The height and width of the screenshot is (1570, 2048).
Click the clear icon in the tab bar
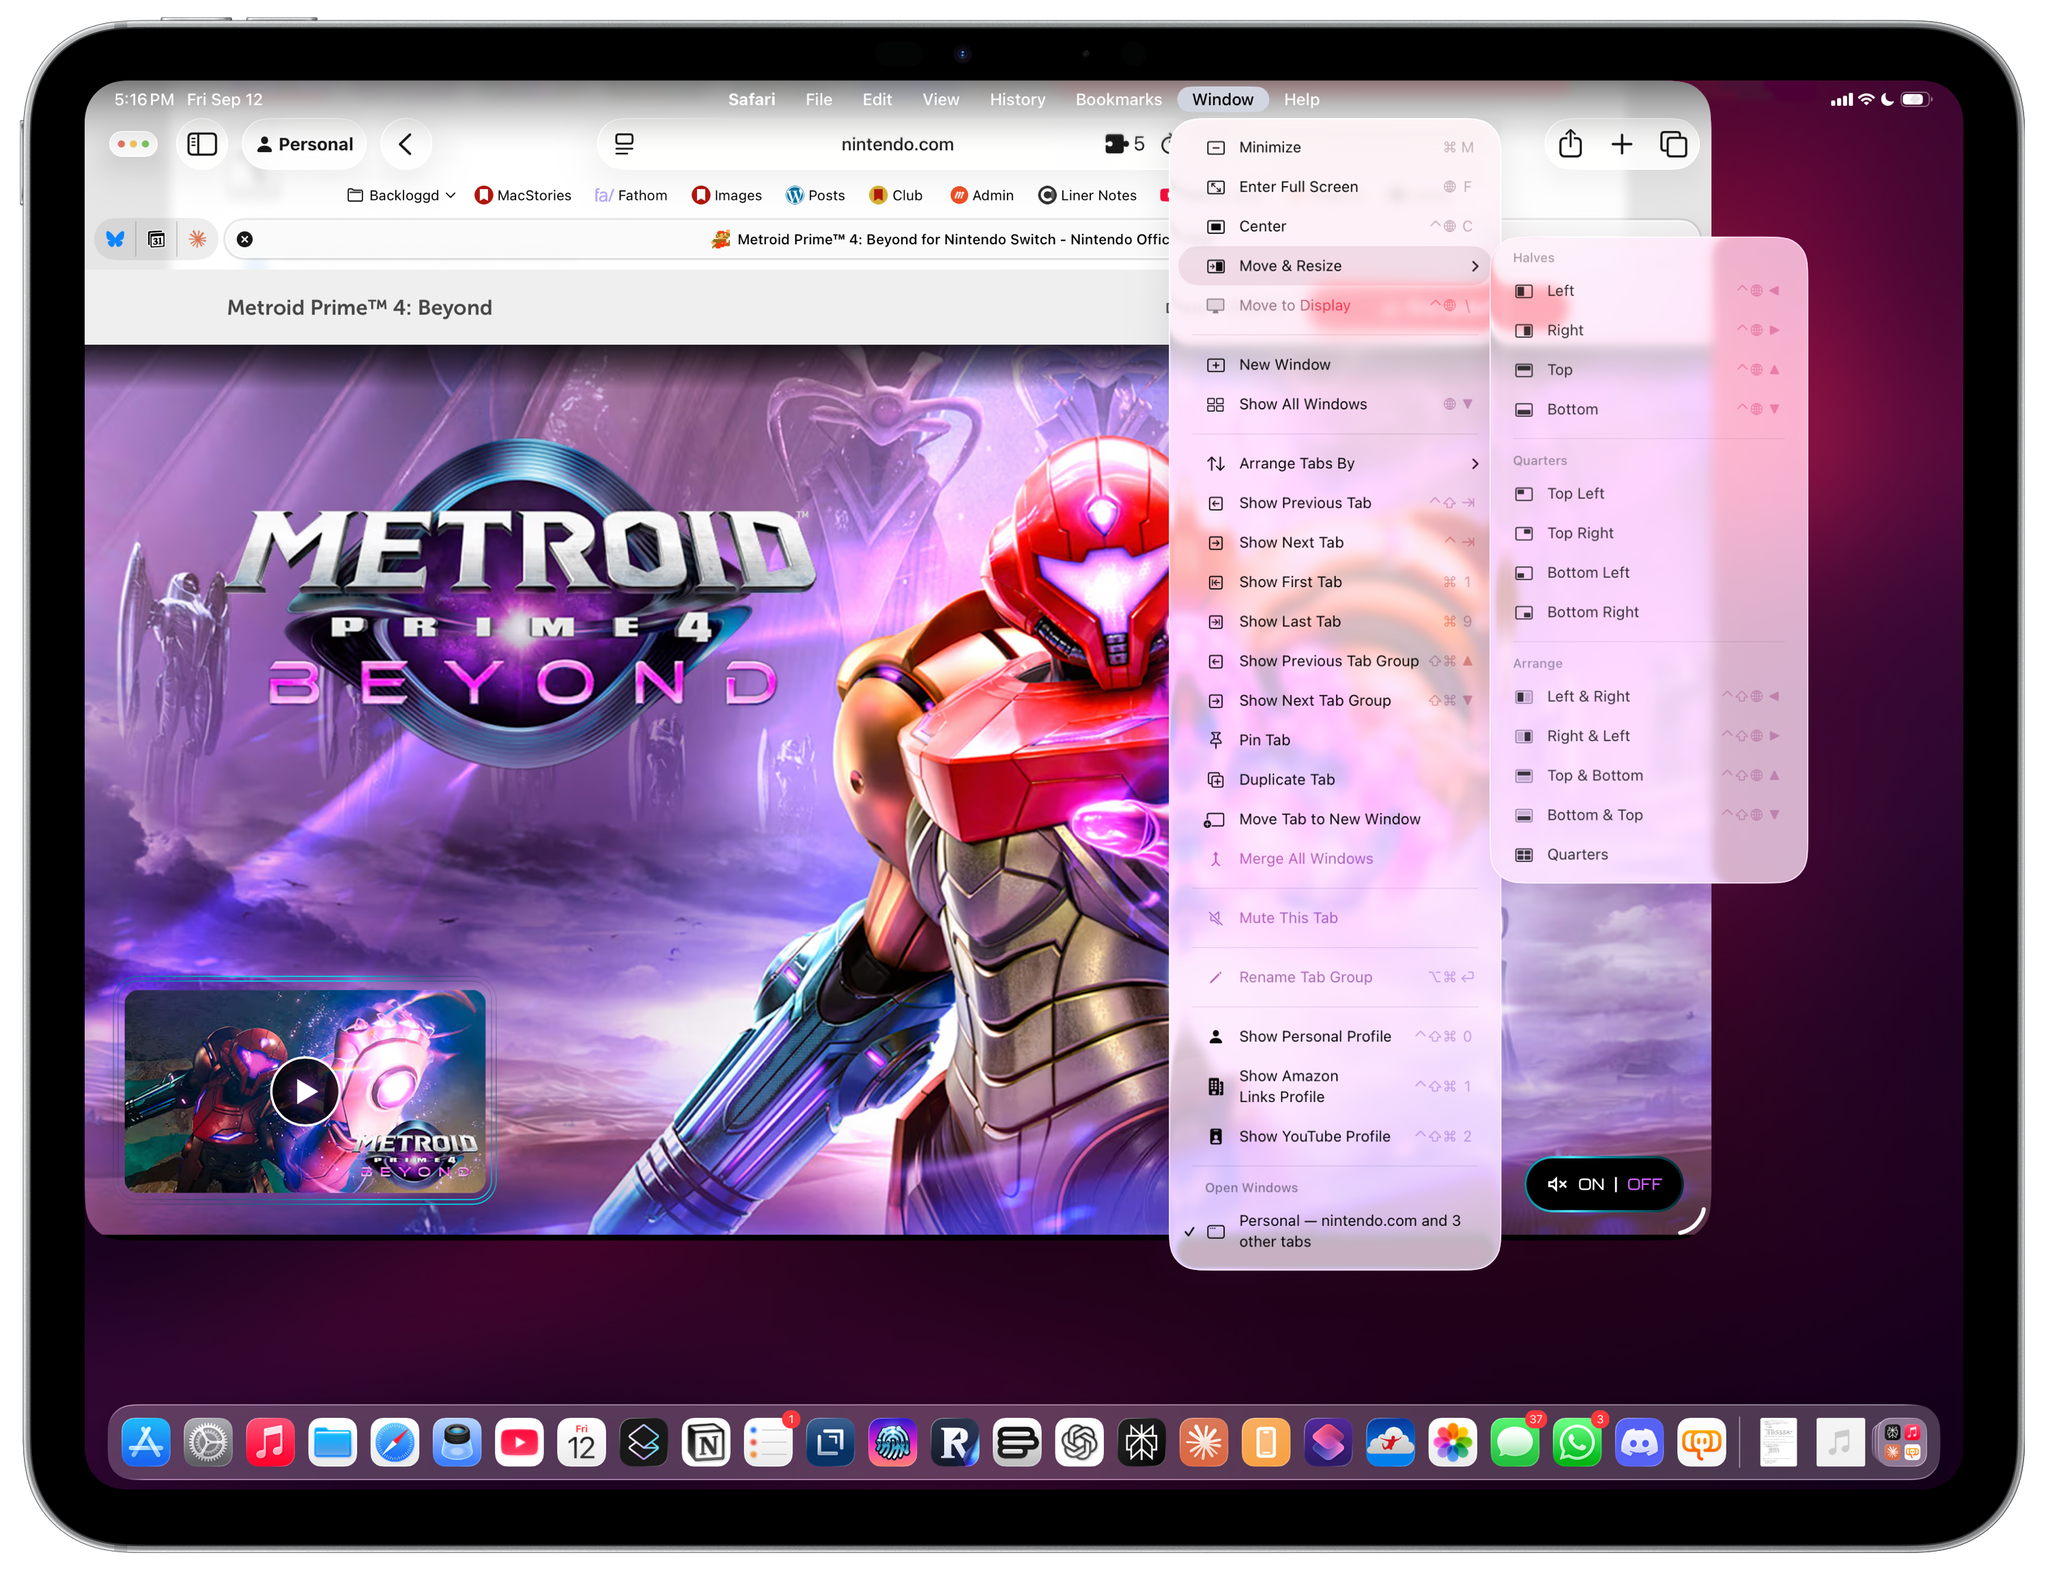tap(243, 239)
